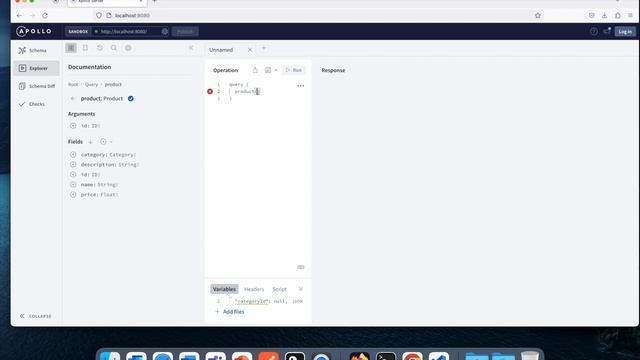This screenshot has height=360, width=640.
Task: Go to Root in documentation breadcrumb
Action: click(x=73, y=84)
